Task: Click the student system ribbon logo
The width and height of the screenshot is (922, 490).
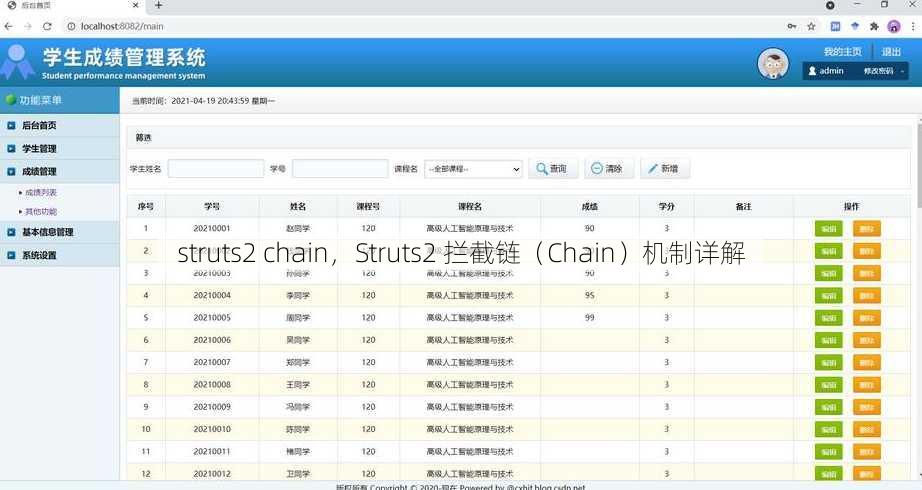Action: pyautogui.click(x=18, y=62)
